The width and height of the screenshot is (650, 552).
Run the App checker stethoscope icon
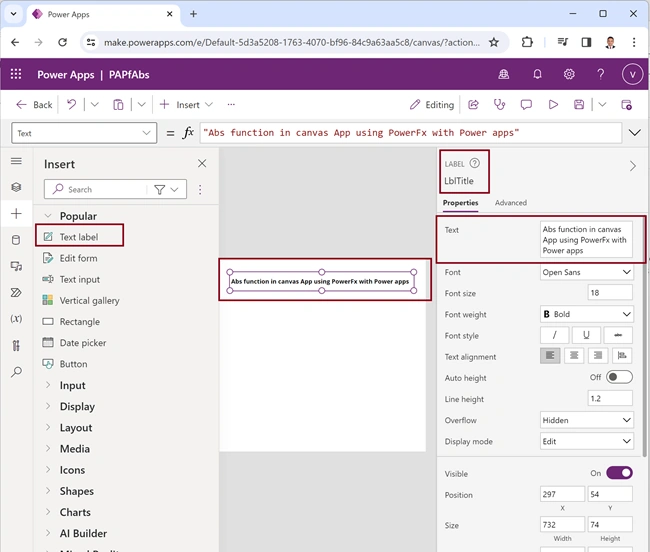click(500, 104)
